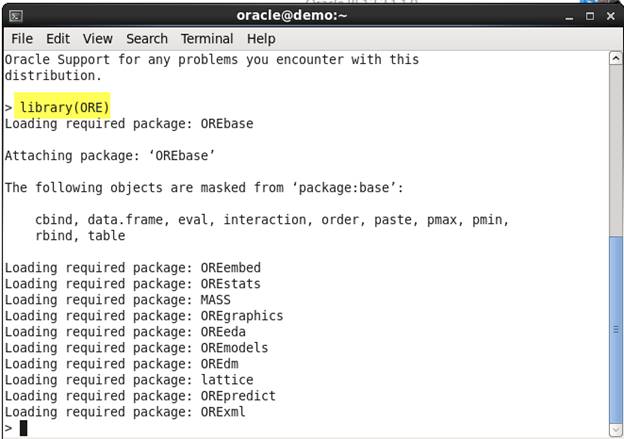Click the vertical scrollbar thumb
The height and width of the screenshot is (439, 624).
click(615, 330)
